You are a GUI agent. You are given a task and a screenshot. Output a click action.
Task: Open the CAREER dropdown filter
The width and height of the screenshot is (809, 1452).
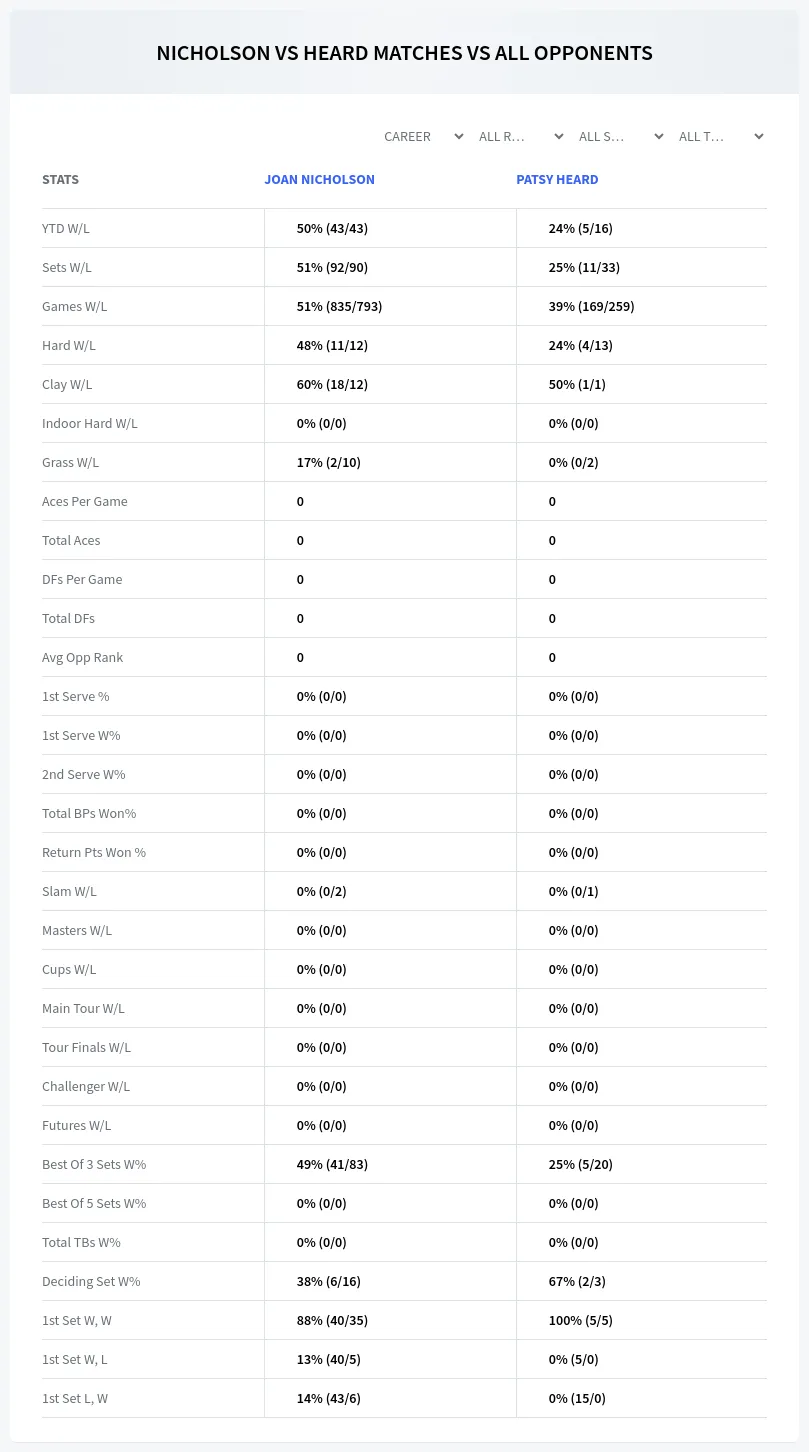point(423,136)
